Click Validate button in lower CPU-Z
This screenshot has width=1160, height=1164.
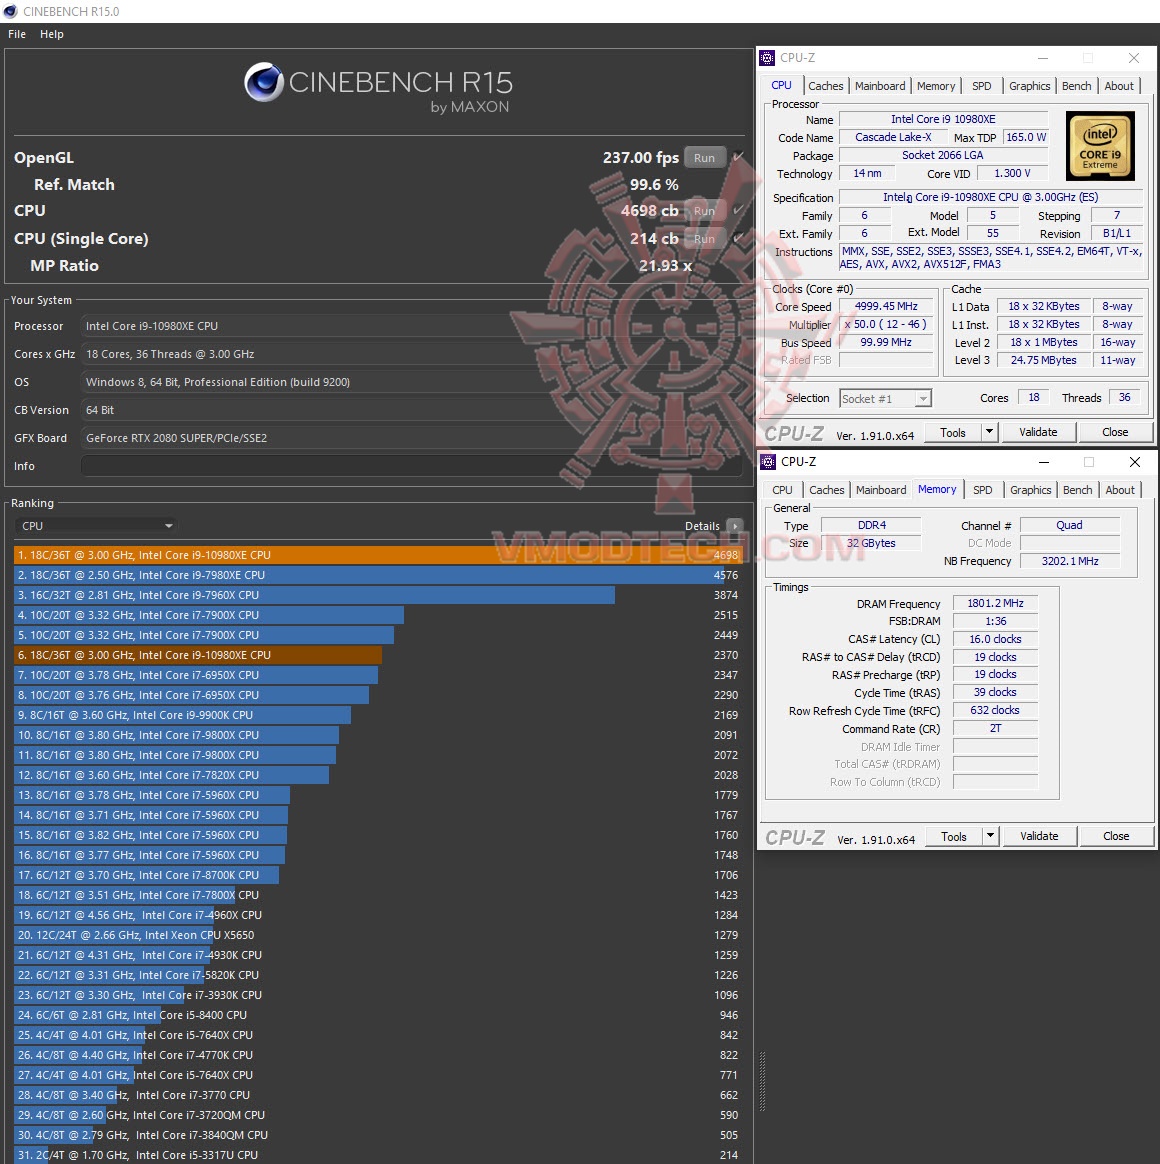click(1039, 837)
